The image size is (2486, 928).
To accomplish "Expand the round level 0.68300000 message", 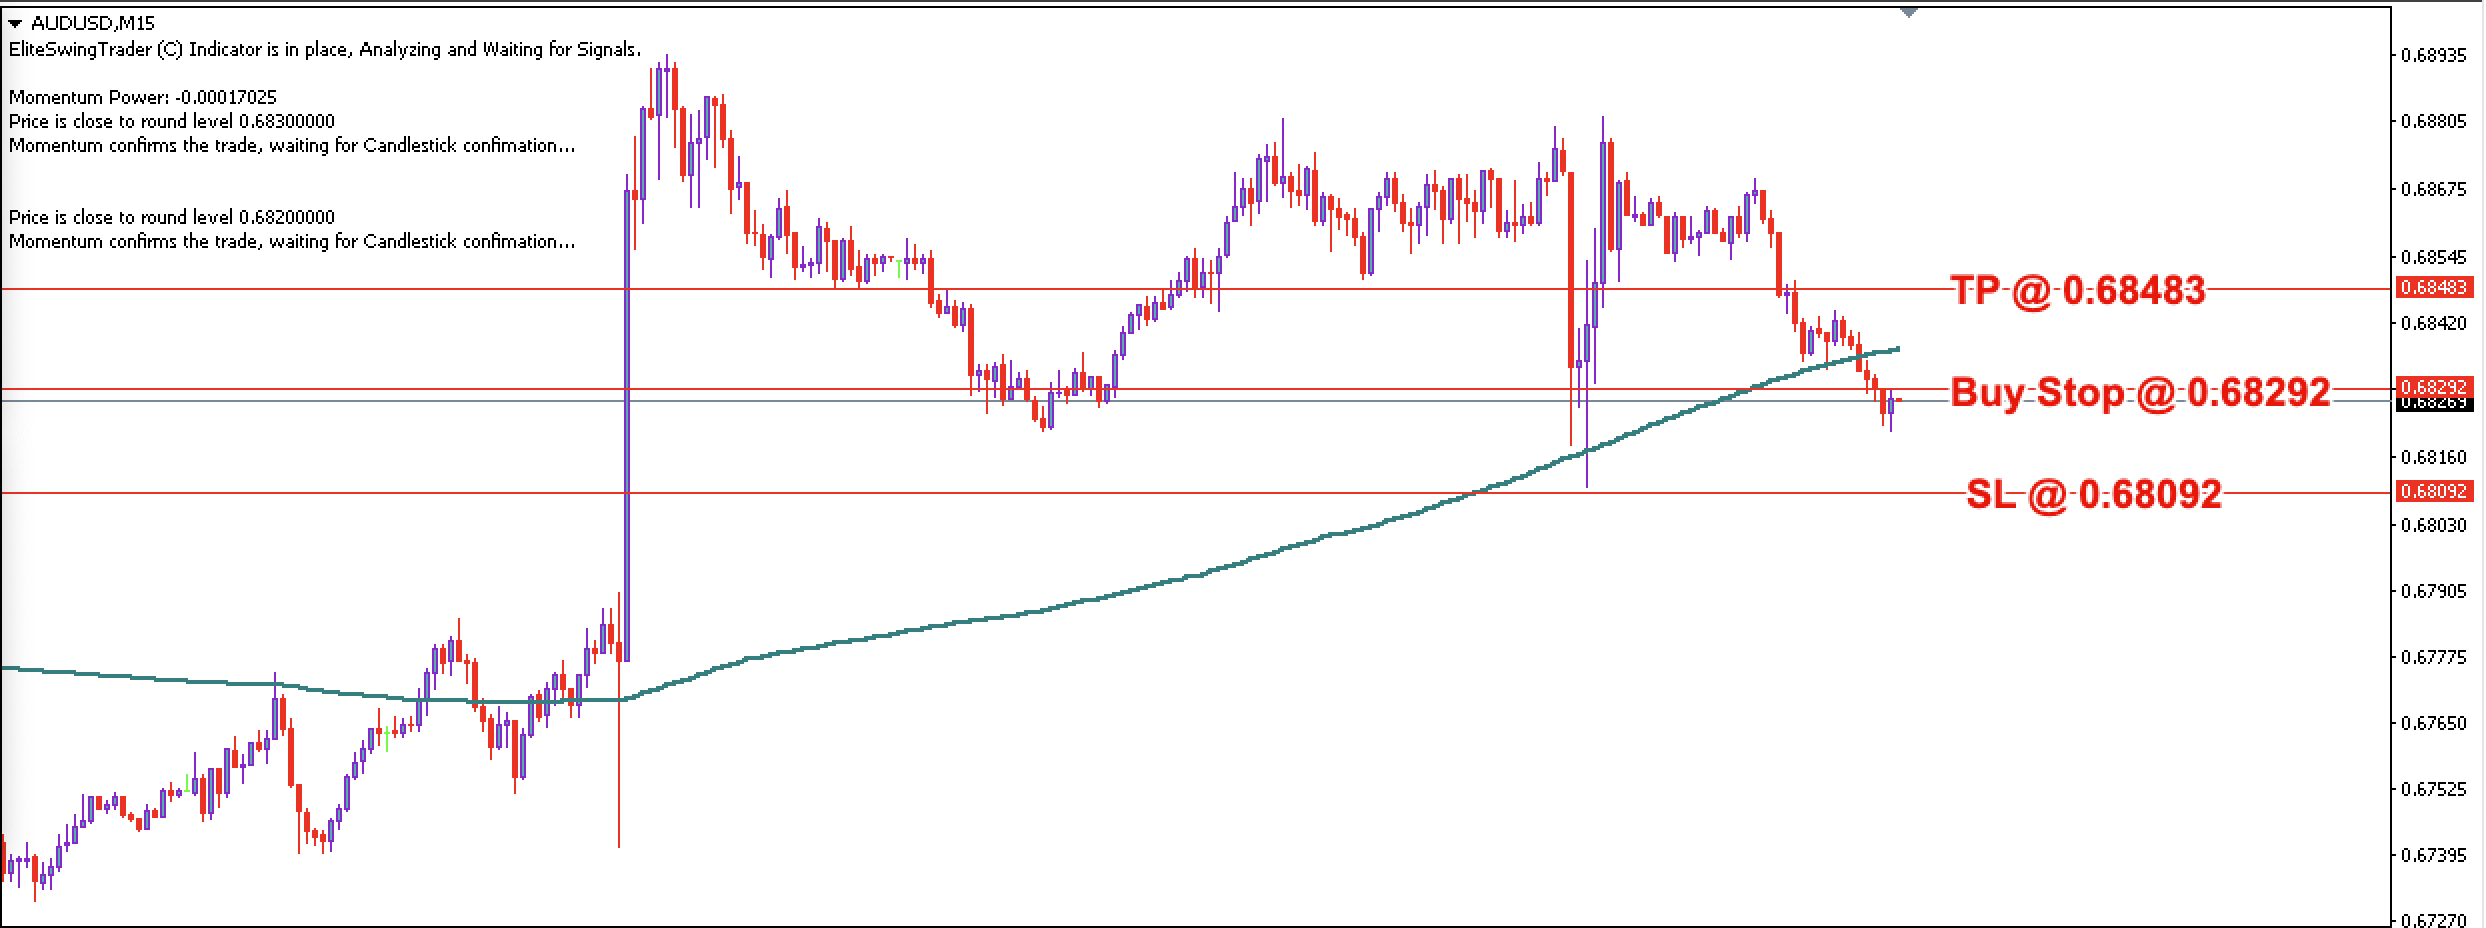I will click(x=170, y=121).
